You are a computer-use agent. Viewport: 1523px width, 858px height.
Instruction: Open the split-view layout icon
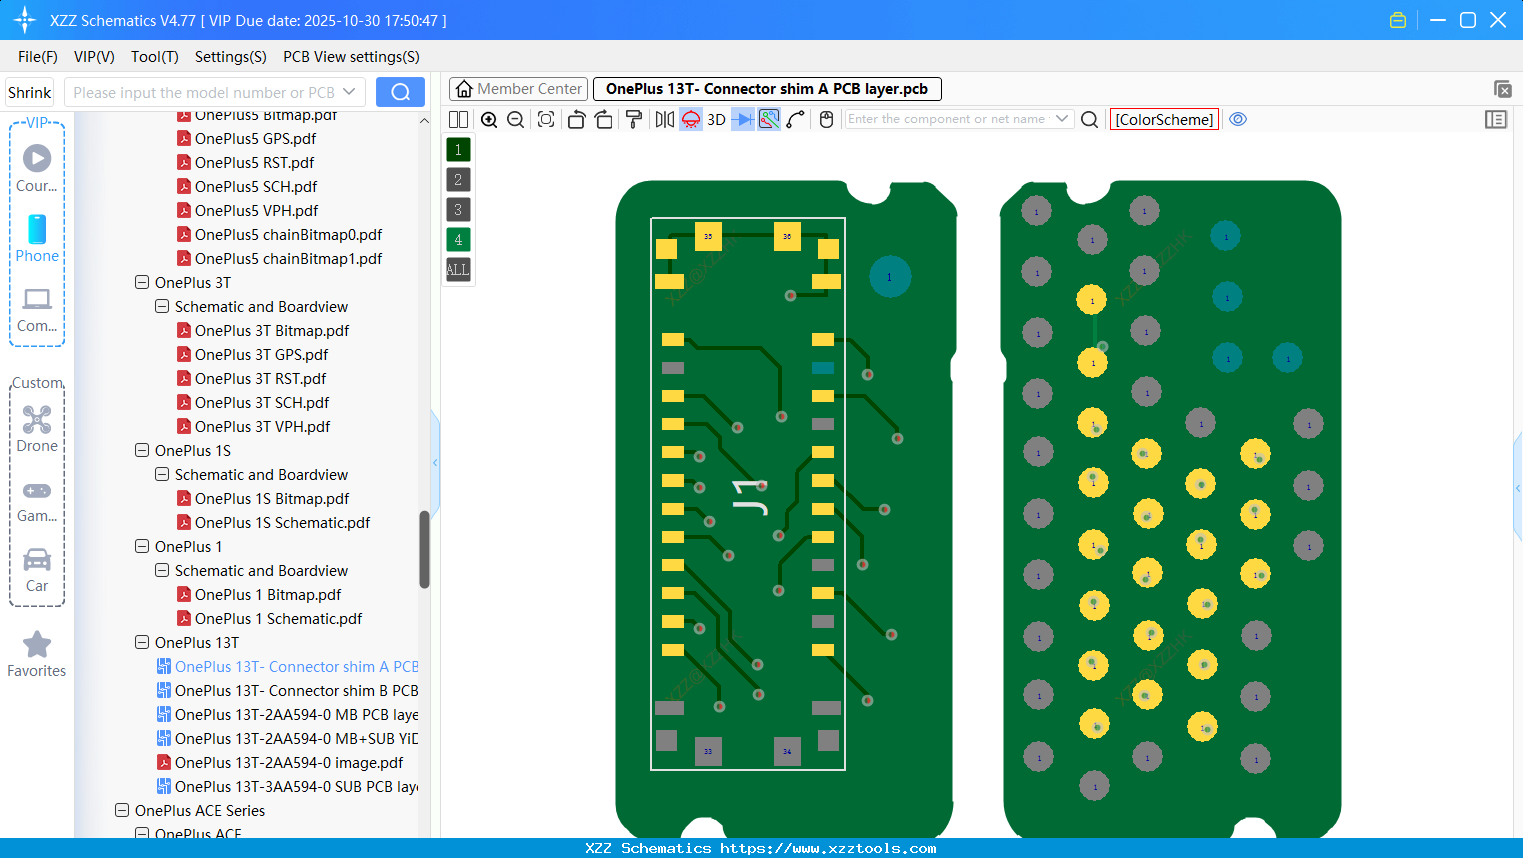point(458,119)
